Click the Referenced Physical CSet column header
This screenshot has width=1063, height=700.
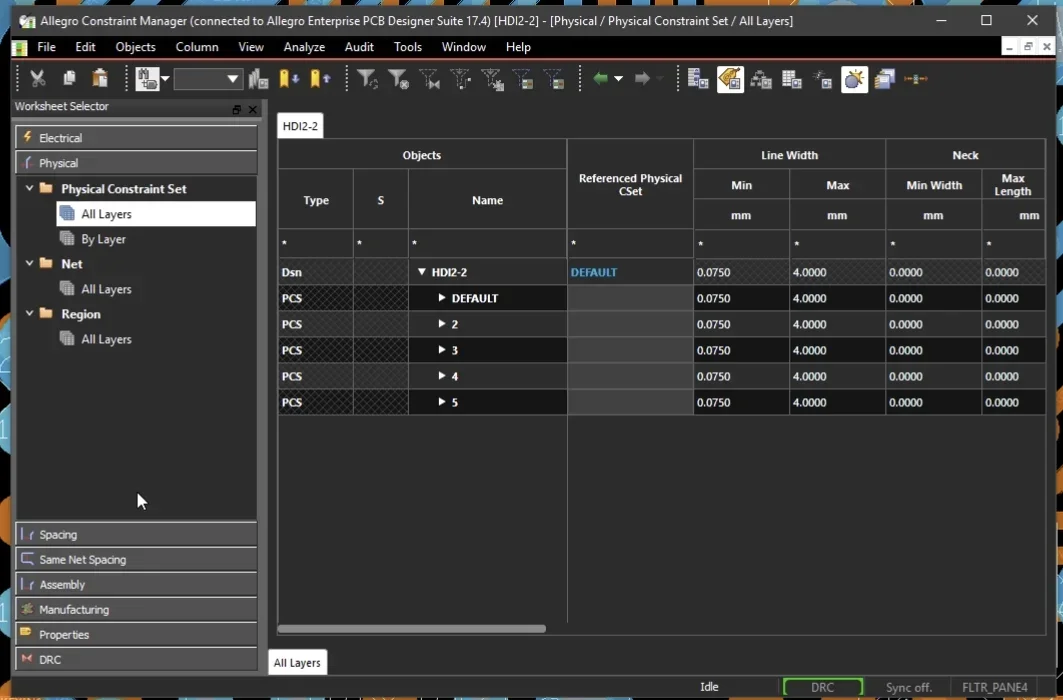(630, 184)
